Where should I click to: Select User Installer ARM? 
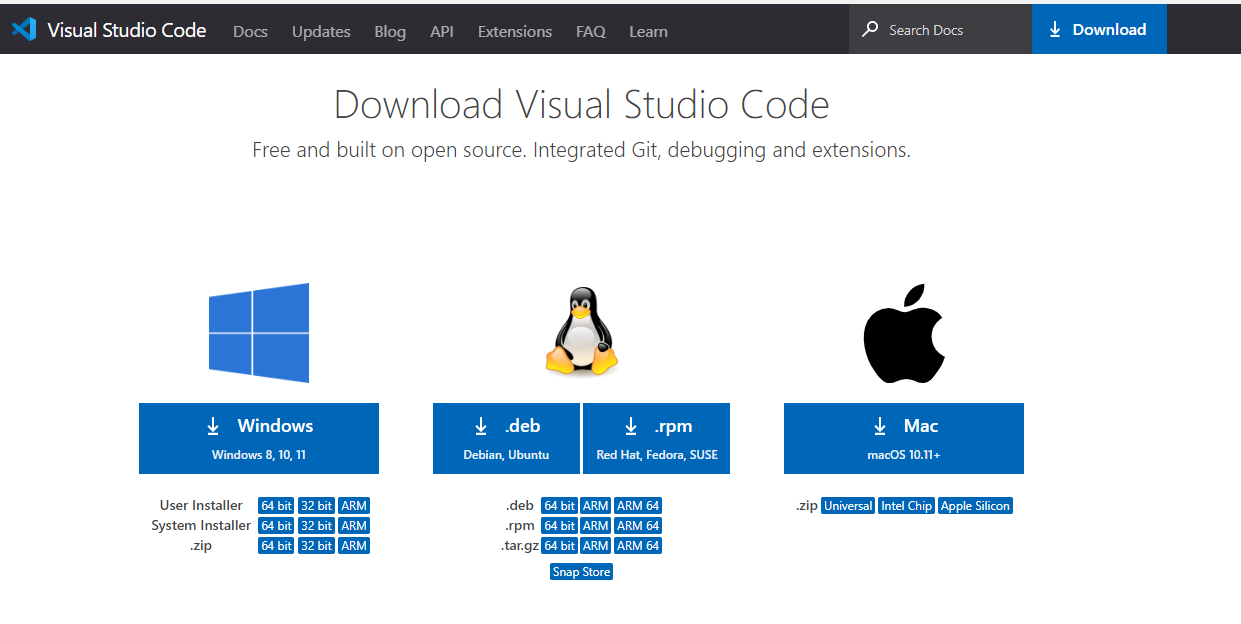tap(354, 506)
